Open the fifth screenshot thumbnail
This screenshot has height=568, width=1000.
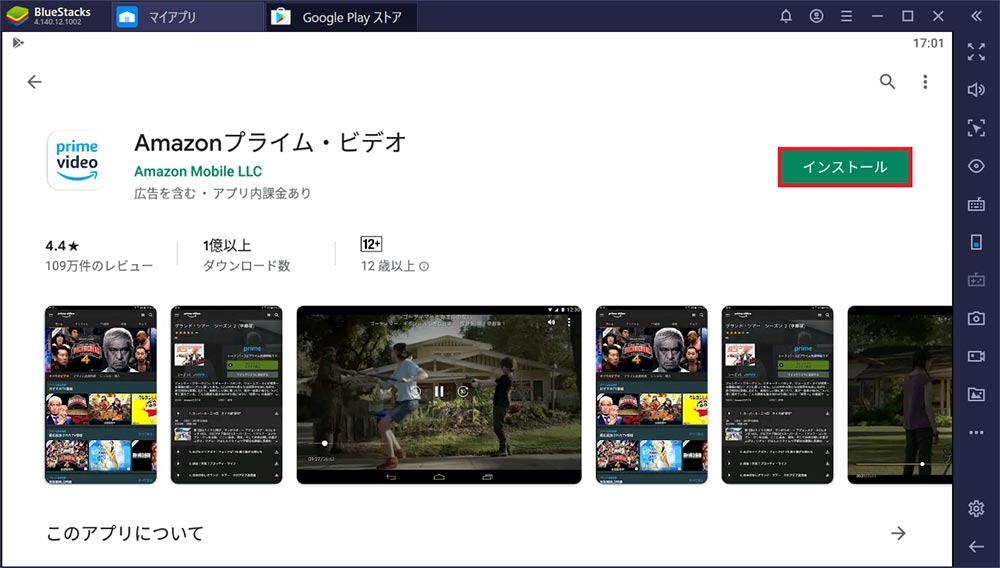[x=777, y=395]
